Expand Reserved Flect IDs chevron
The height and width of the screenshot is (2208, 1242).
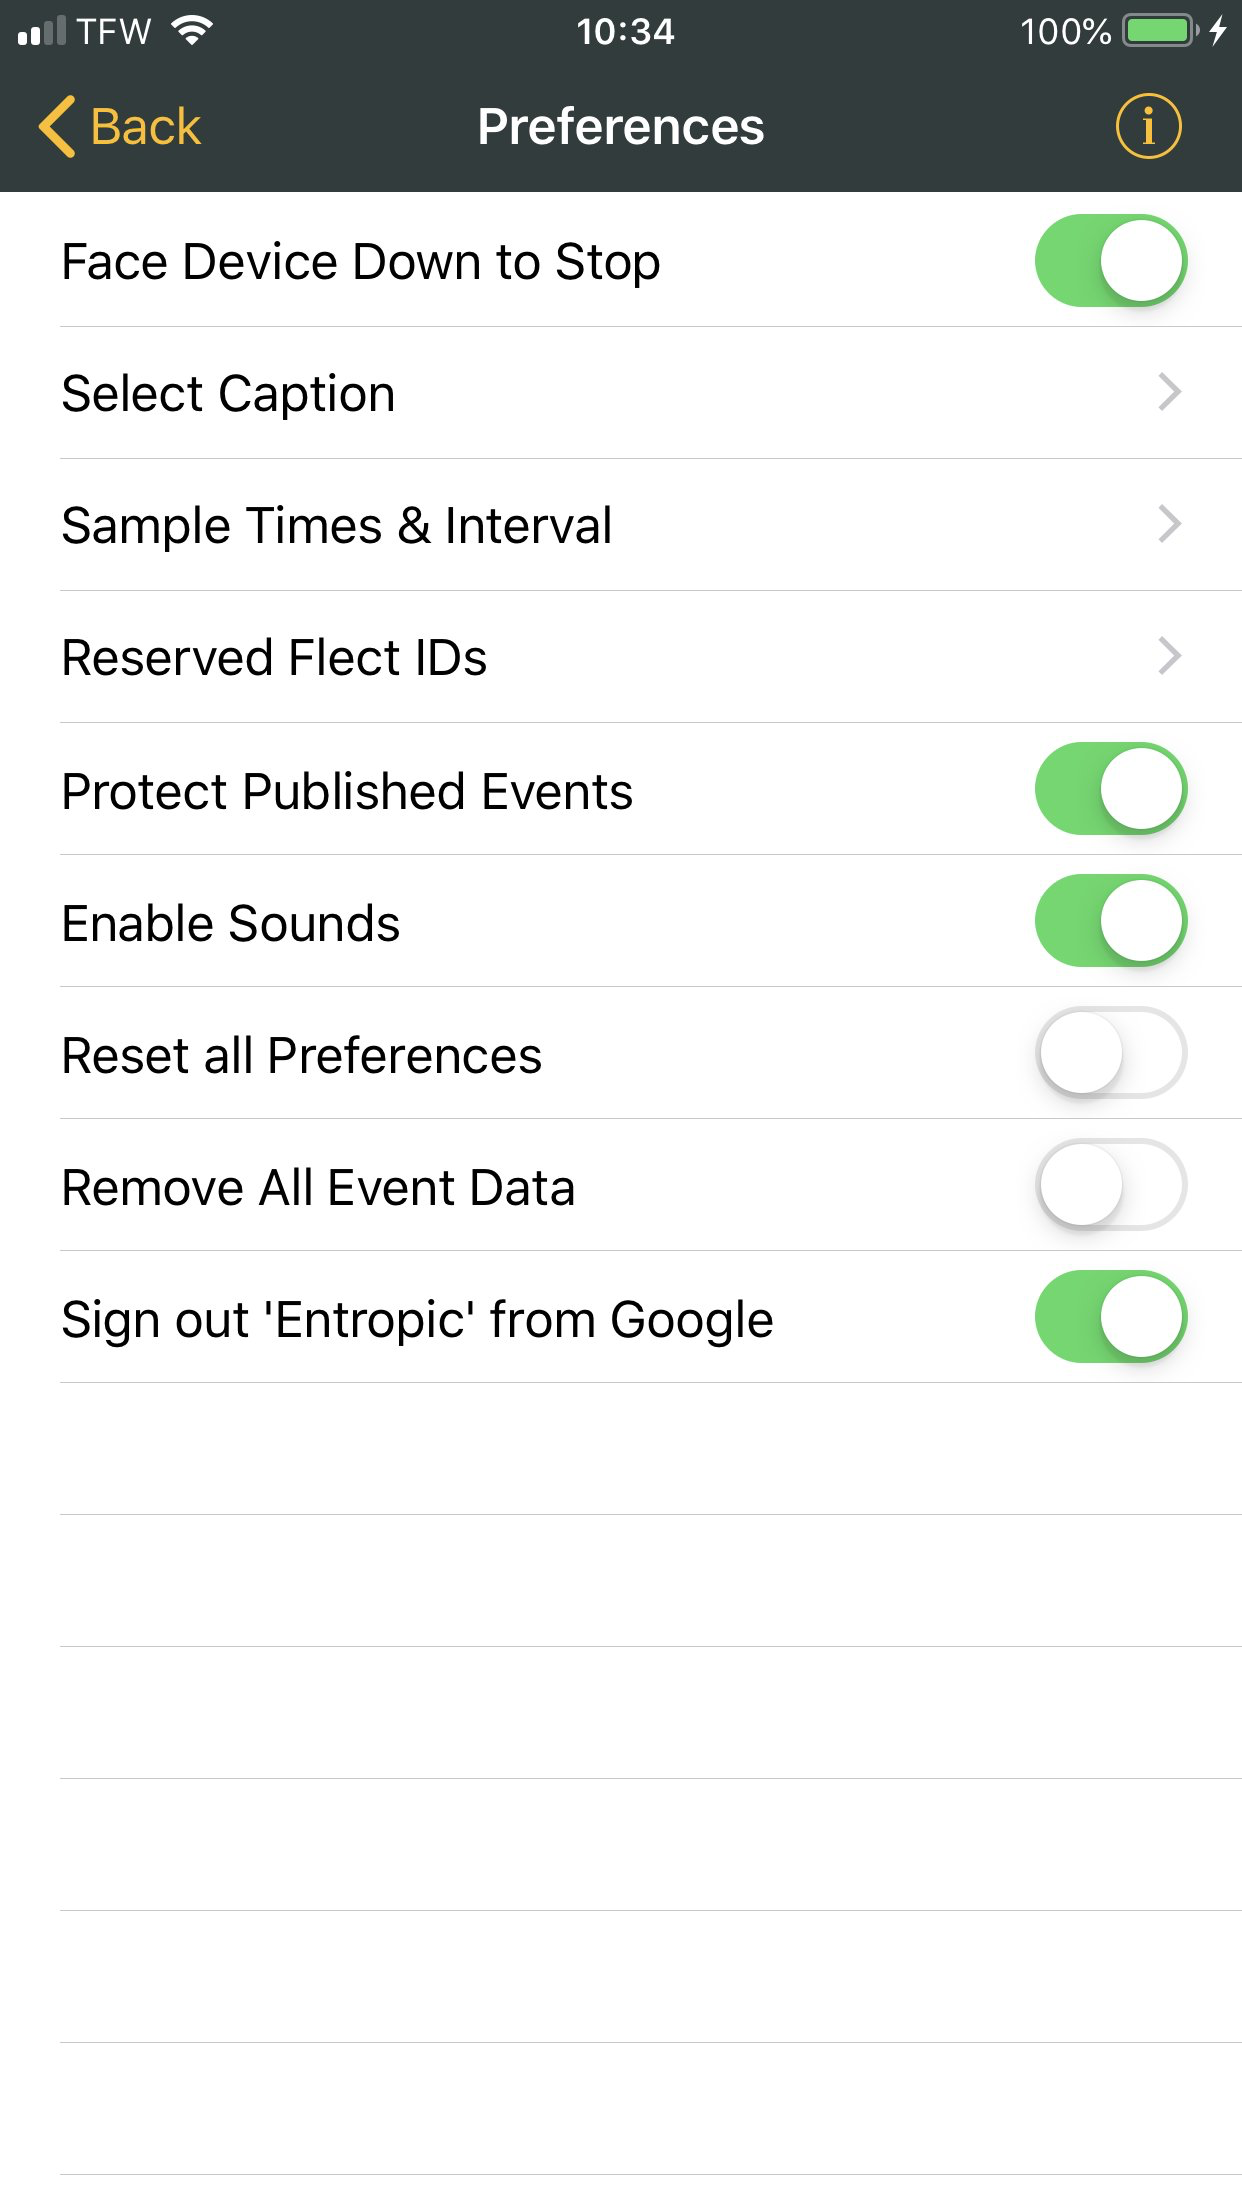pyautogui.click(x=1169, y=656)
